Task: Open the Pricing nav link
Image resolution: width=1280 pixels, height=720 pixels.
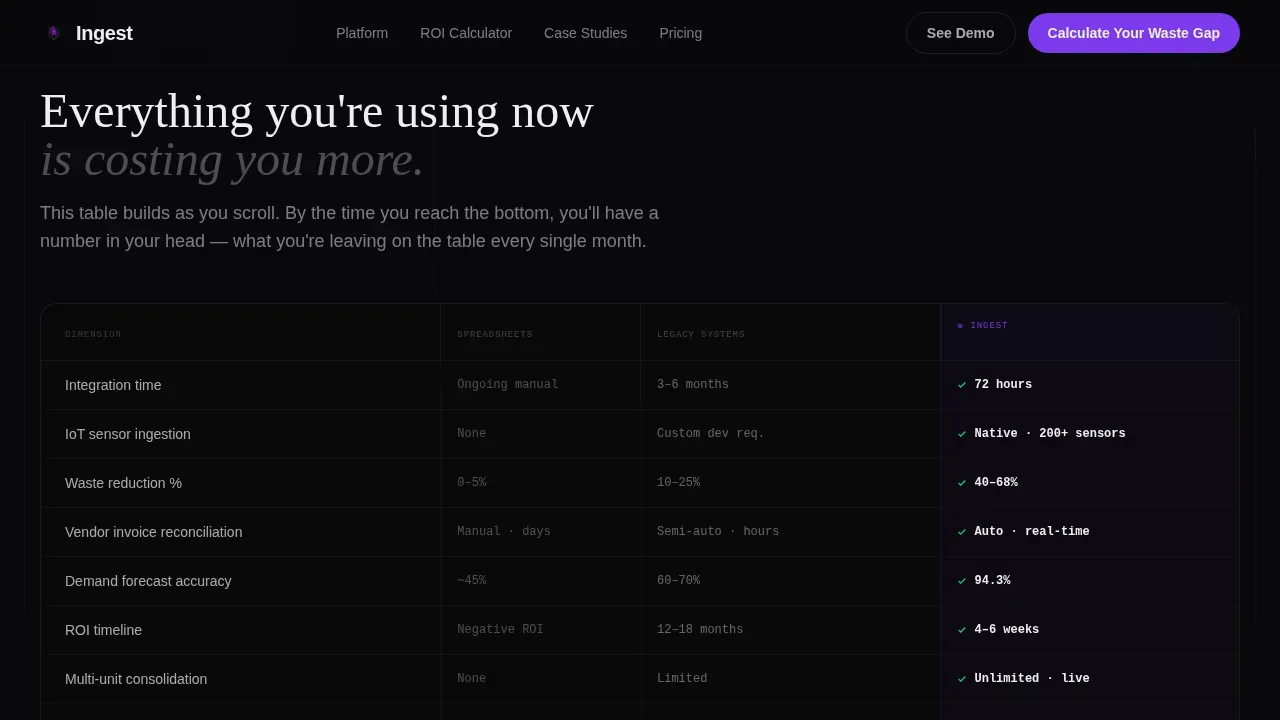Action: click(x=680, y=33)
